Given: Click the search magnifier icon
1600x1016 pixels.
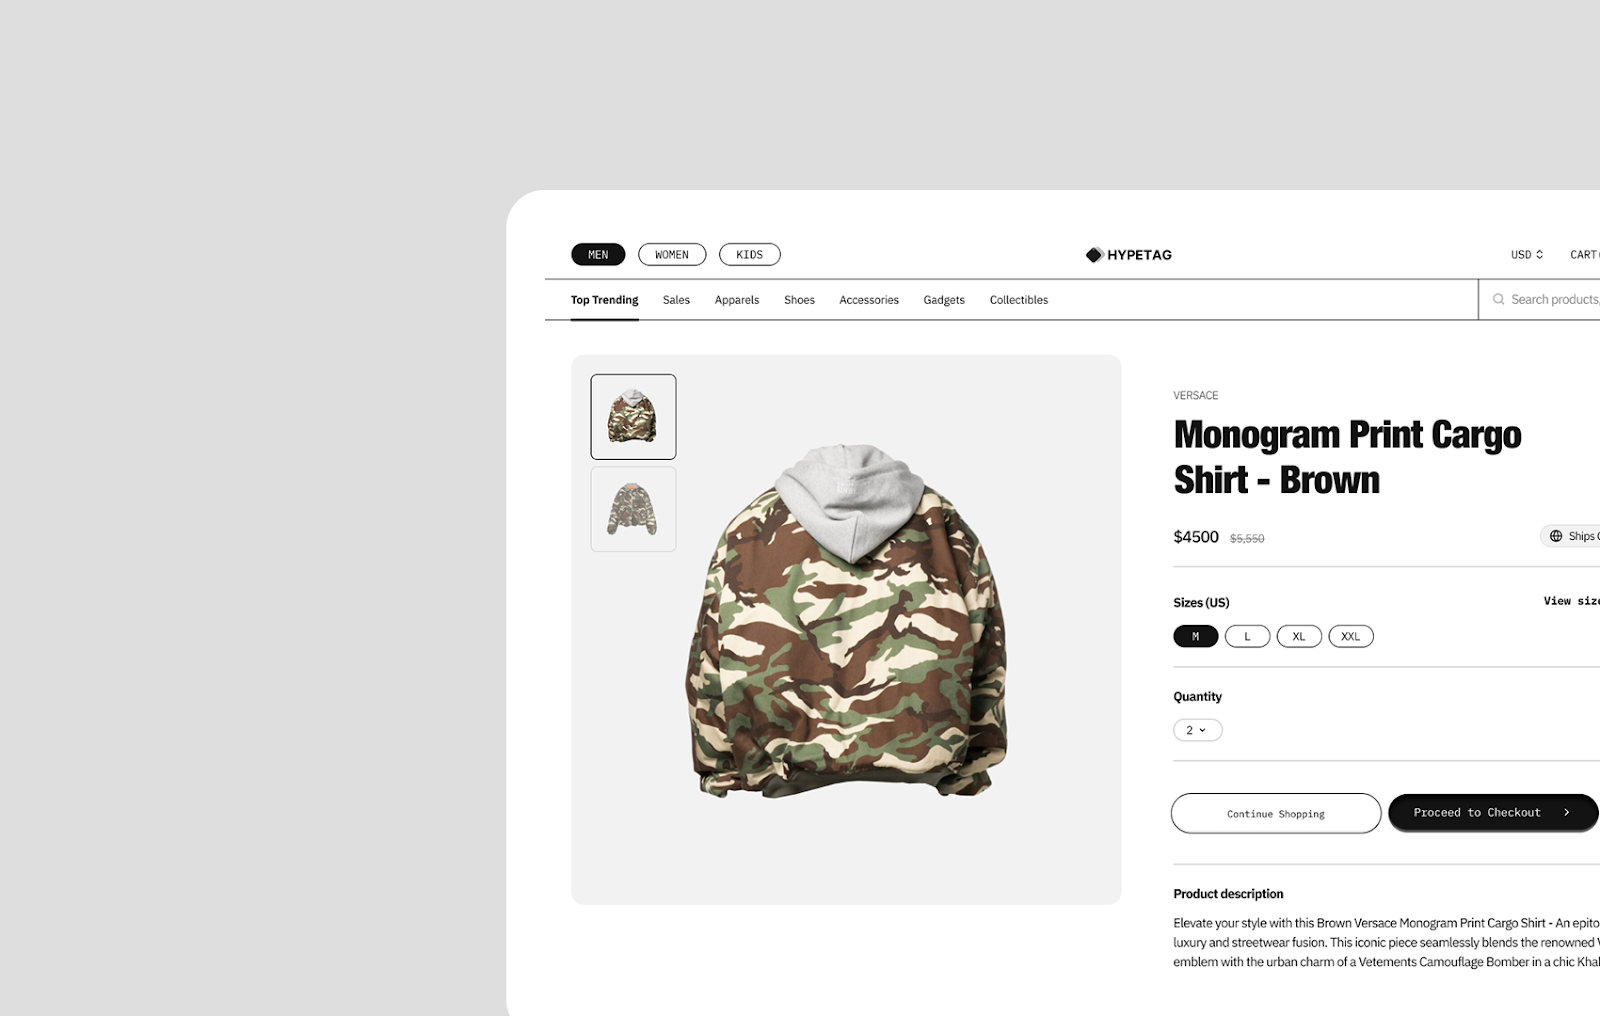Looking at the screenshot, I should pyautogui.click(x=1498, y=299).
